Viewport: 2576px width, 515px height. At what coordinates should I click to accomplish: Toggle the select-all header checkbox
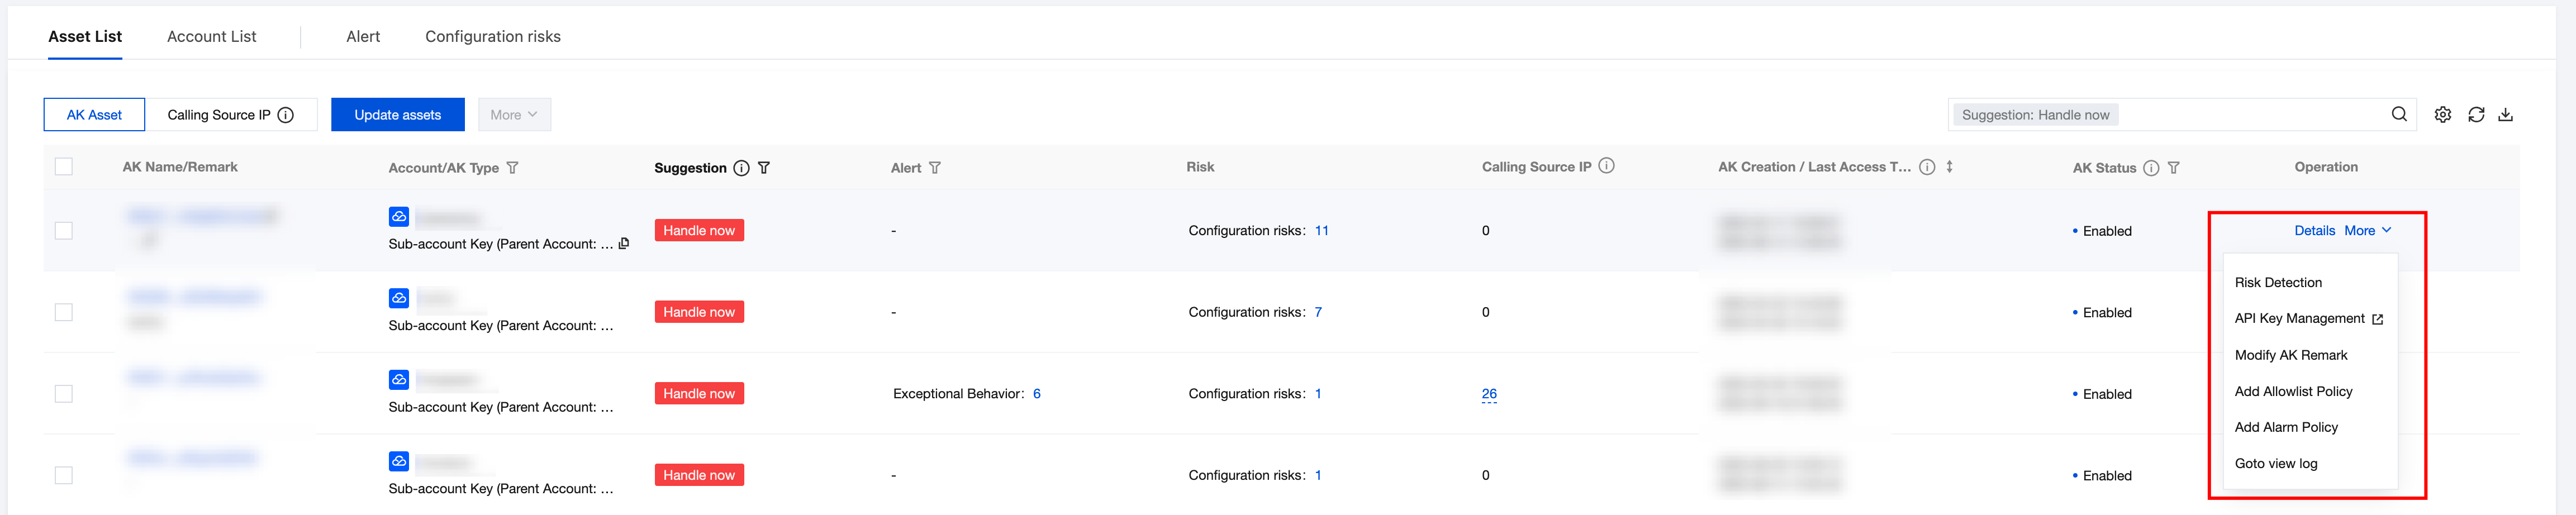pyautogui.click(x=64, y=167)
